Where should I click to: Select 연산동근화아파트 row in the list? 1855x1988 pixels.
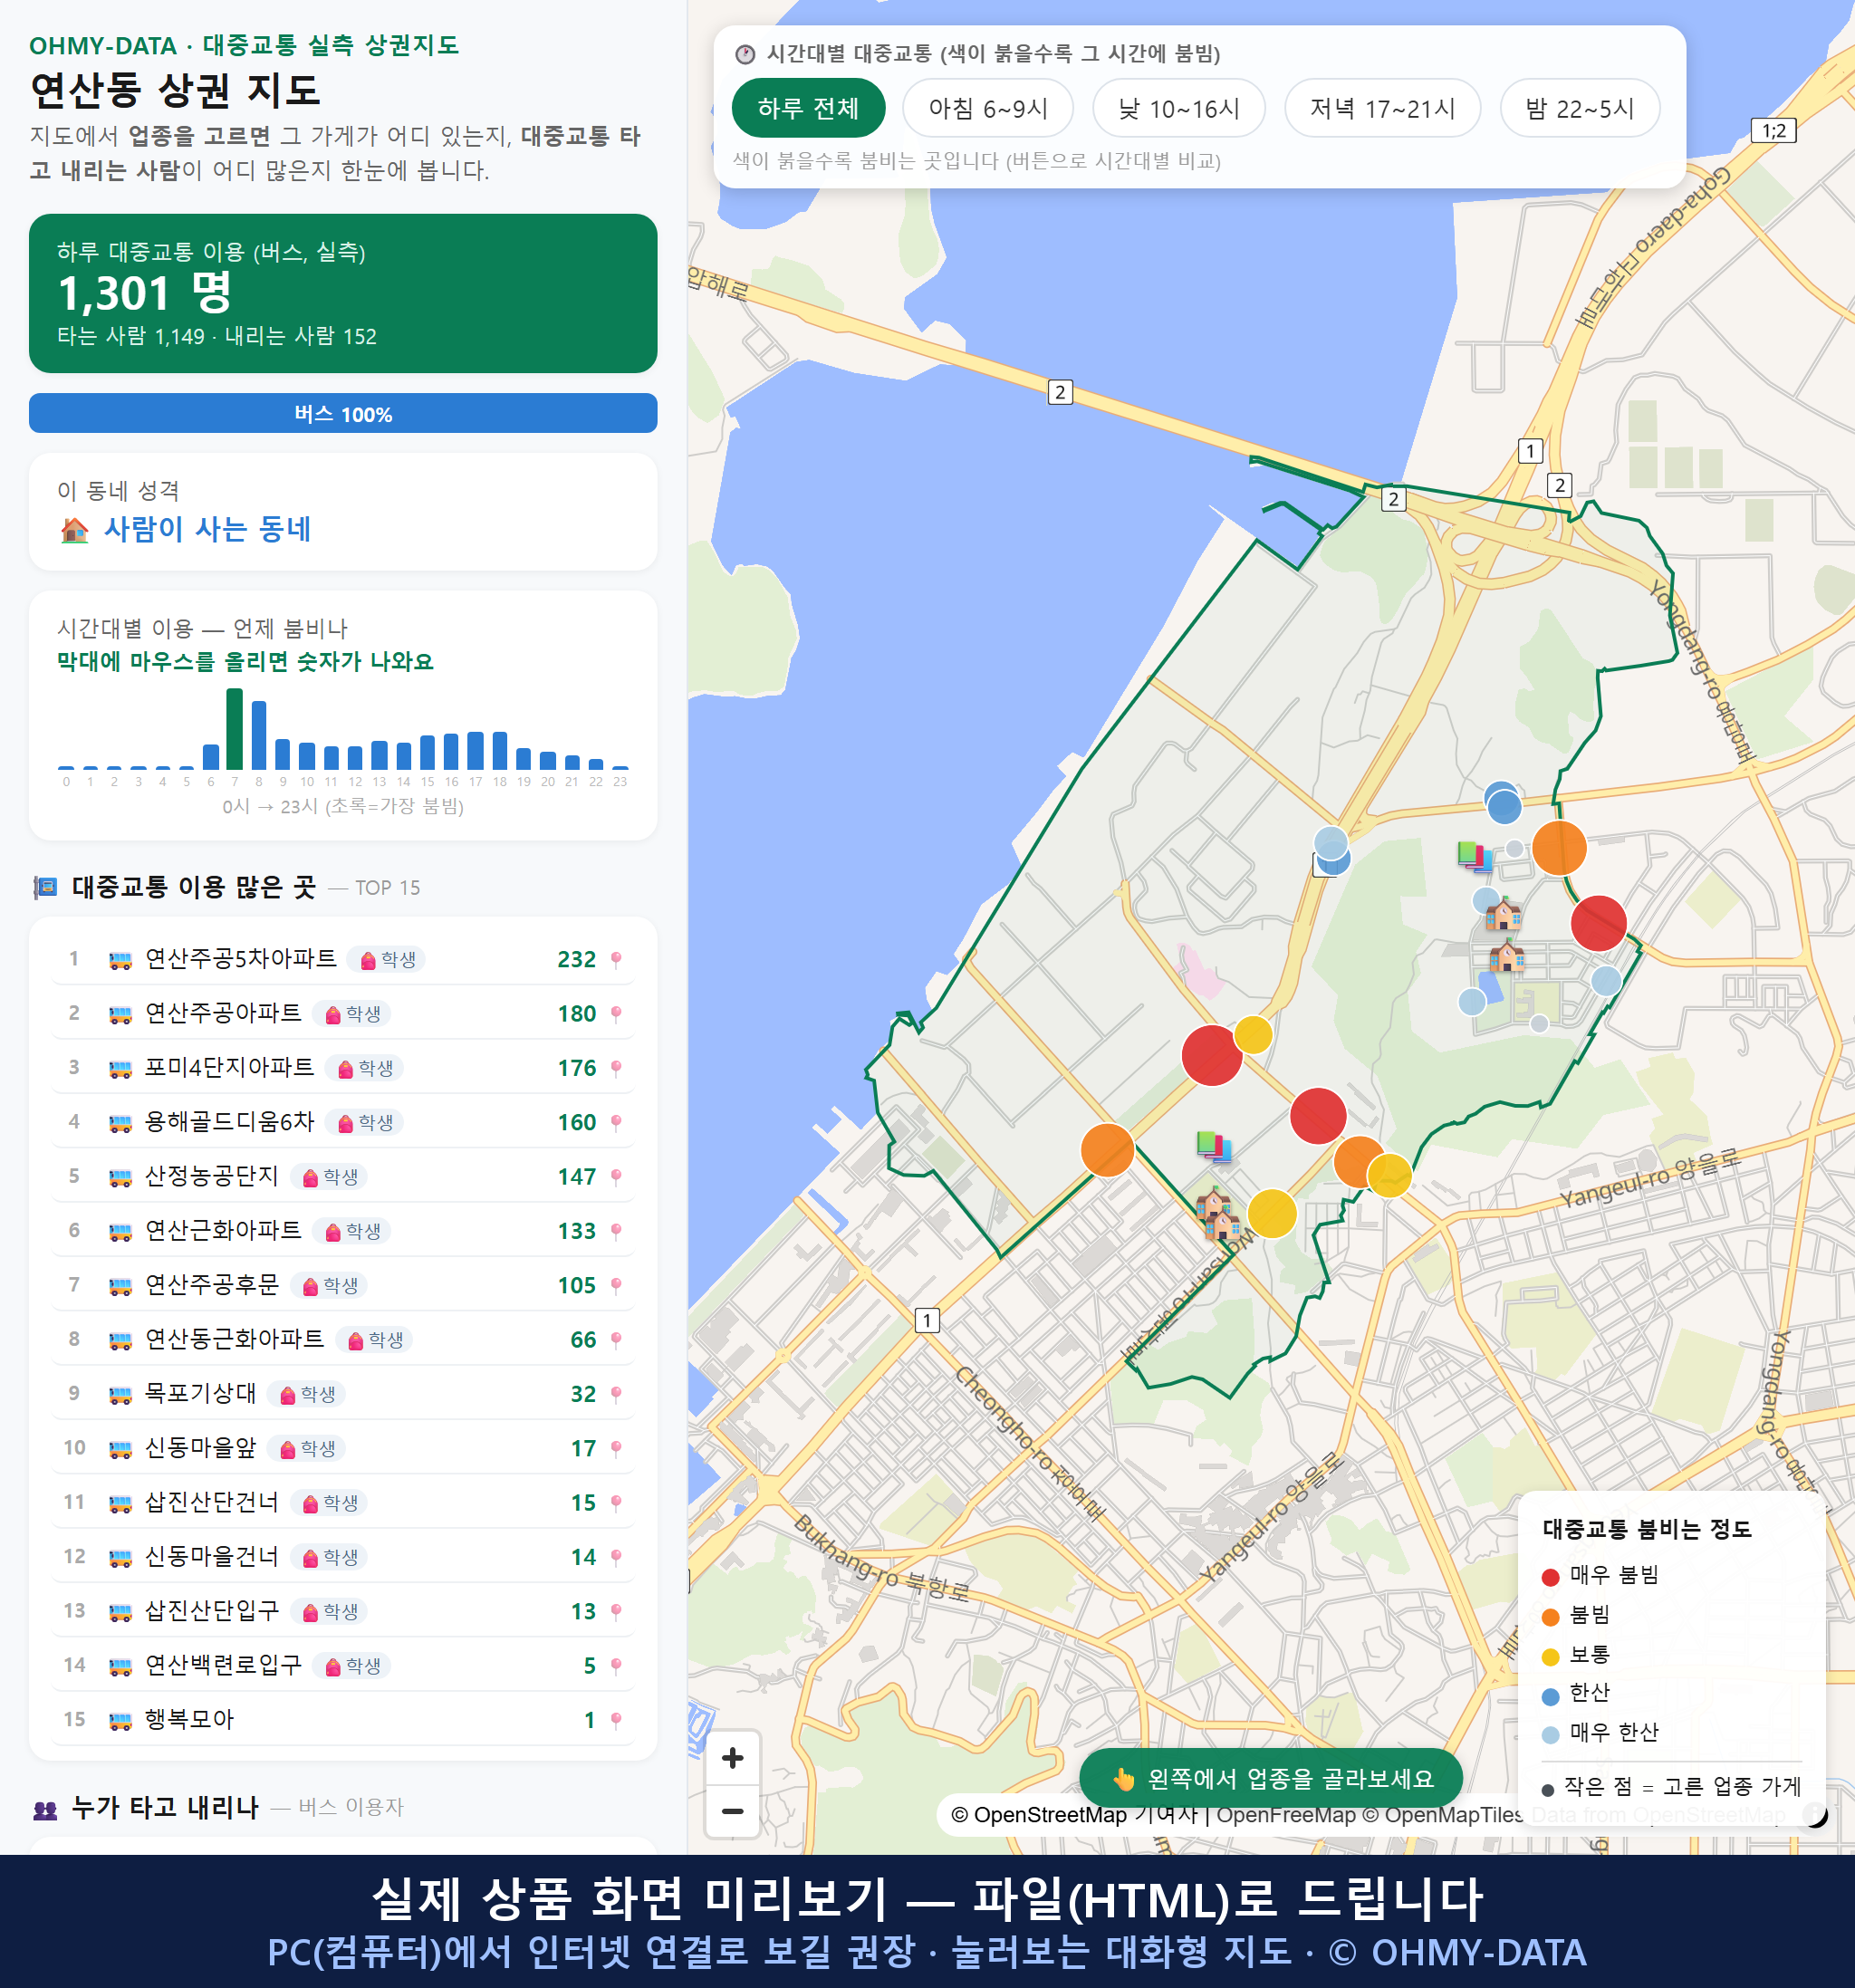[343, 1339]
